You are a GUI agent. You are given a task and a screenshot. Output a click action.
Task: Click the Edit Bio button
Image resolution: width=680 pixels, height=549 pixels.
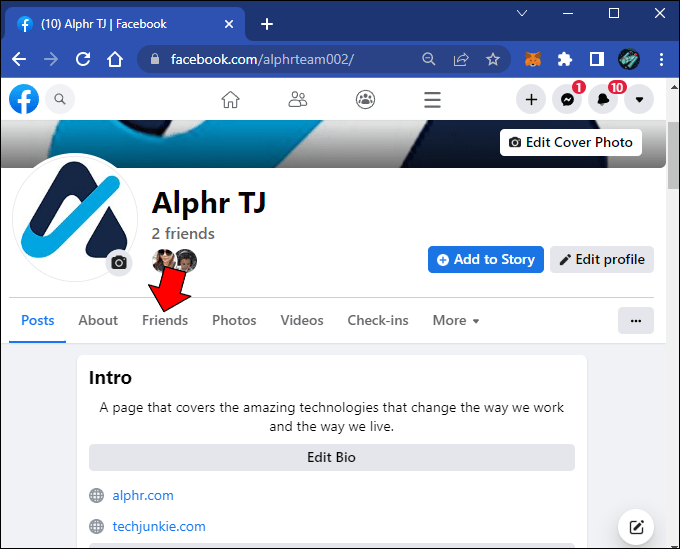[332, 458]
